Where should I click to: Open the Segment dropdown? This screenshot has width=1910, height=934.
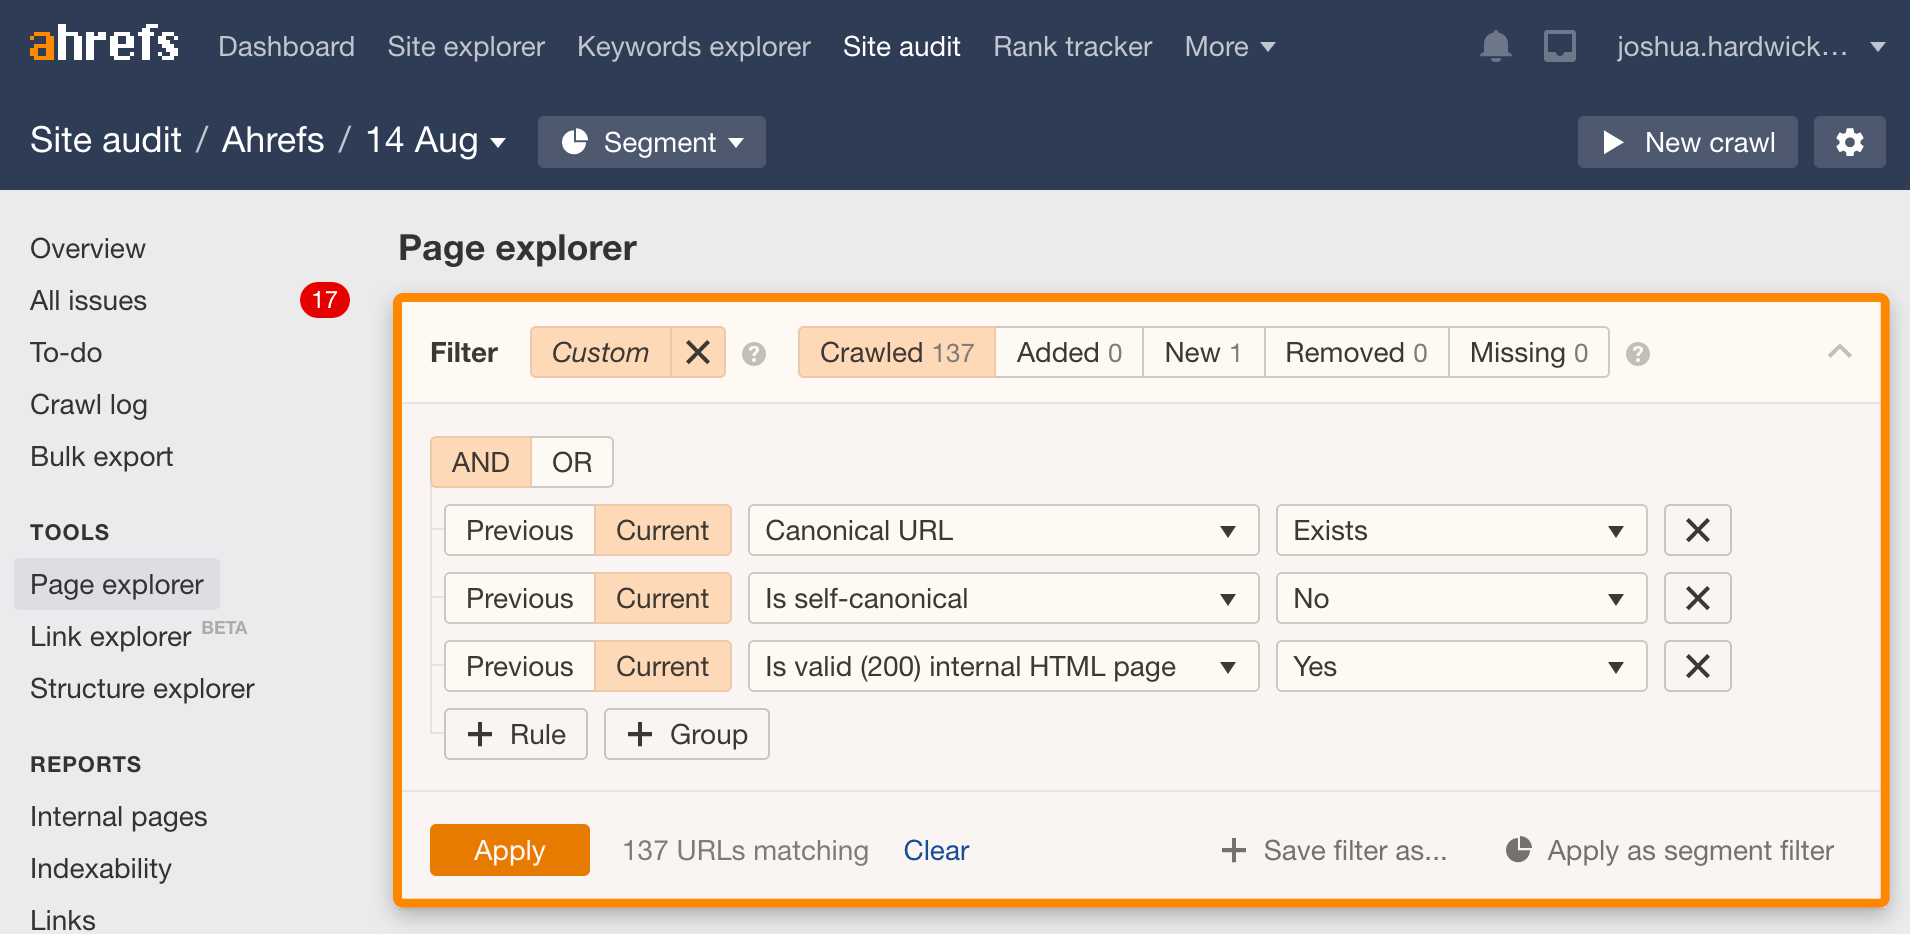(x=652, y=142)
